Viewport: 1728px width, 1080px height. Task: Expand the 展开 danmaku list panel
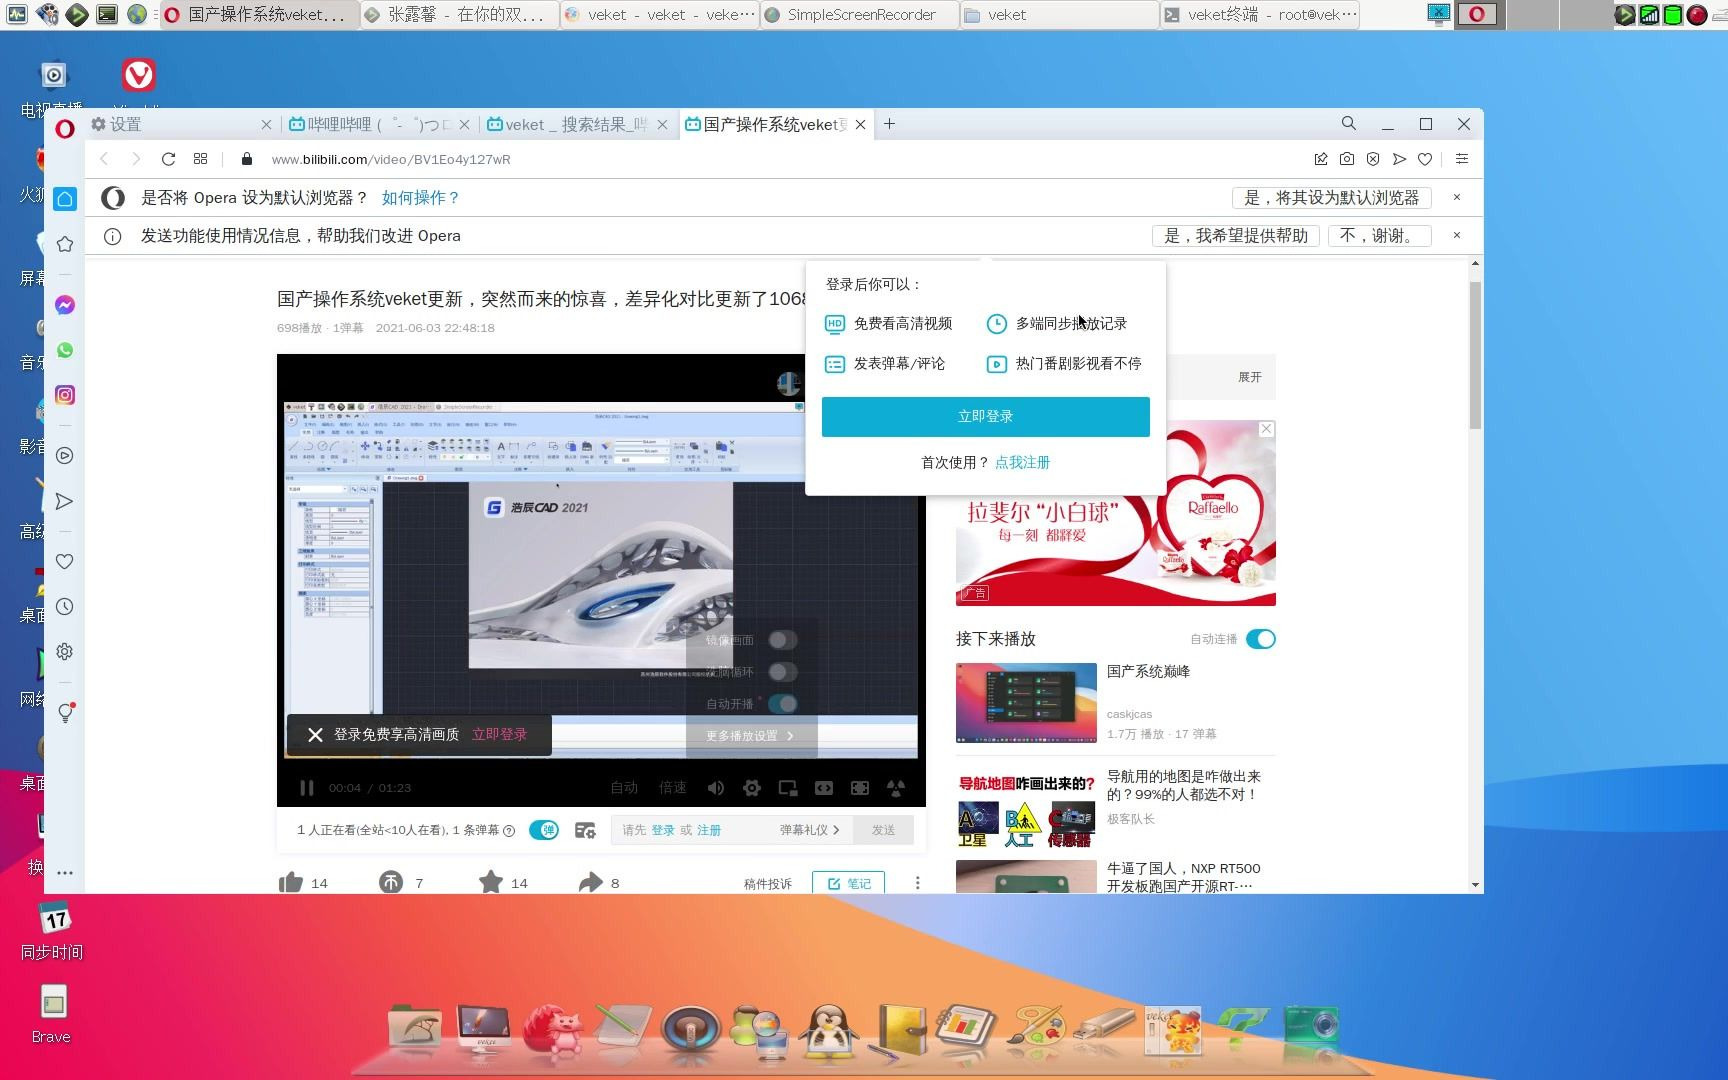click(x=1250, y=377)
